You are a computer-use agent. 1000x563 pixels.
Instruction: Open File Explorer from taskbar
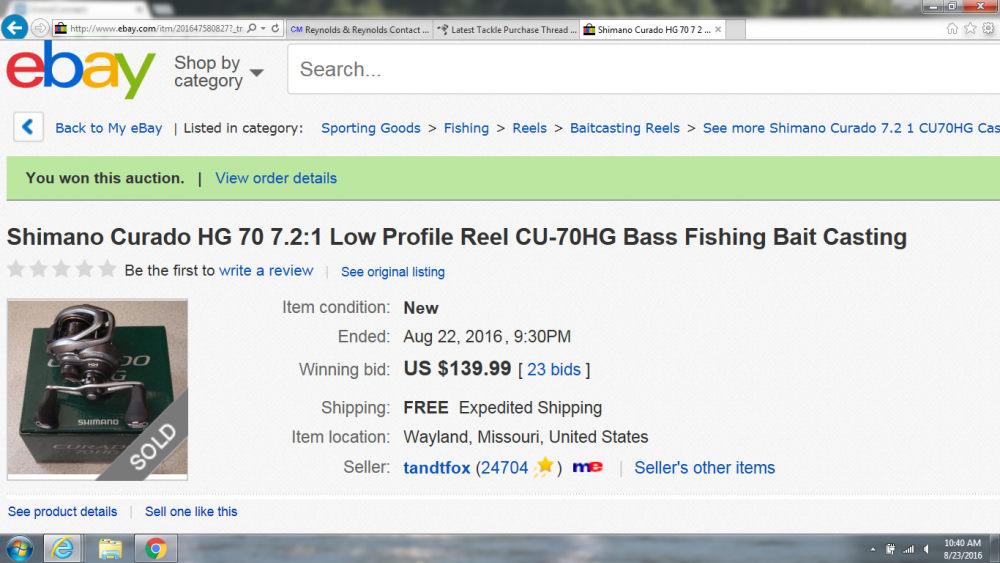tap(110, 548)
